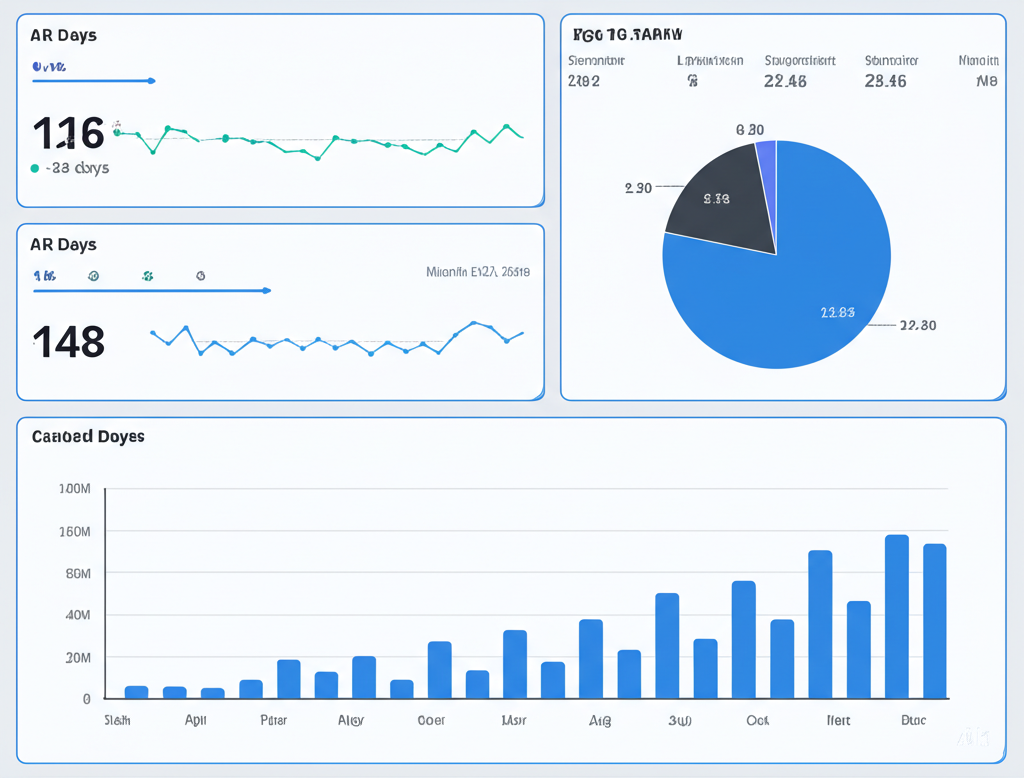Image resolution: width=1024 pixels, height=778 pixels.
Task: Open the Sbuncairor 23.46 stat dropdown
Action: pos(888,70)
